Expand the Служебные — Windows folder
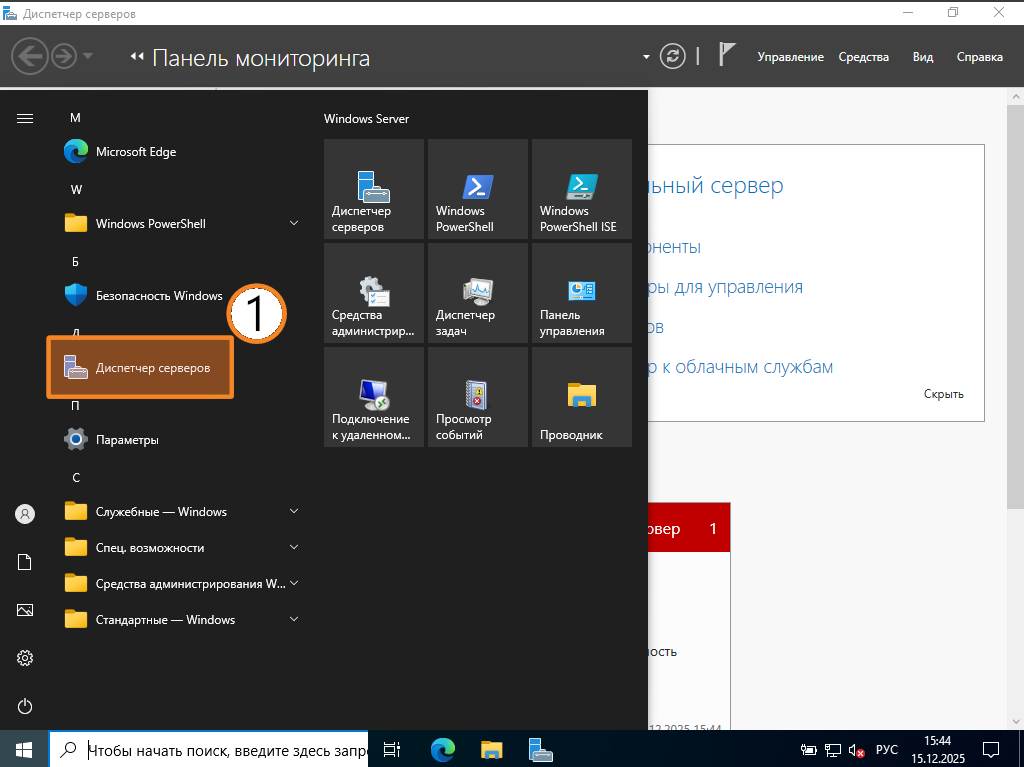 [x=294, y=512]
